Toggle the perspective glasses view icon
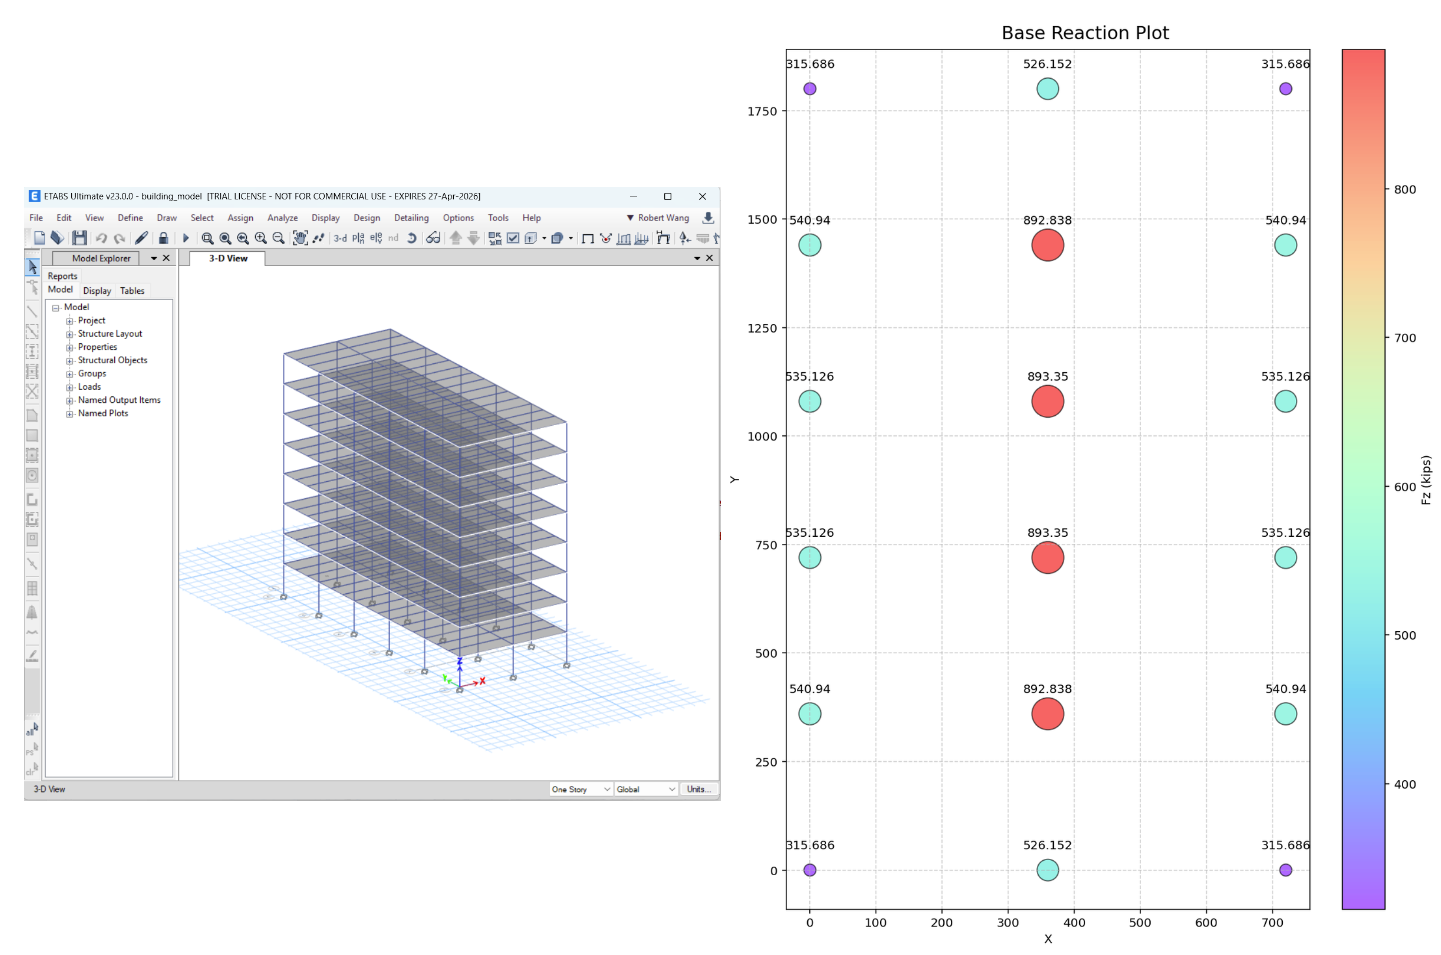The height and width of the screenshot is (955, 1441). [433, 238]
